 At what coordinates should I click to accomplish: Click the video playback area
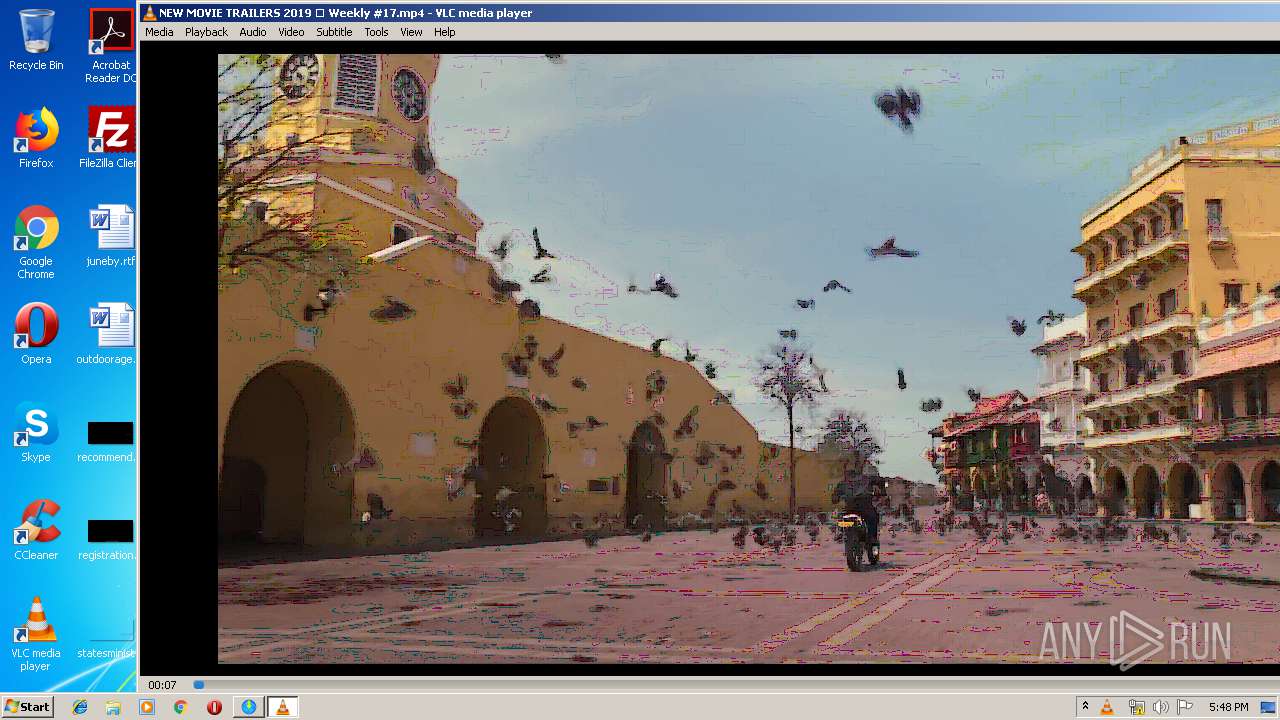tap(749, 358)
